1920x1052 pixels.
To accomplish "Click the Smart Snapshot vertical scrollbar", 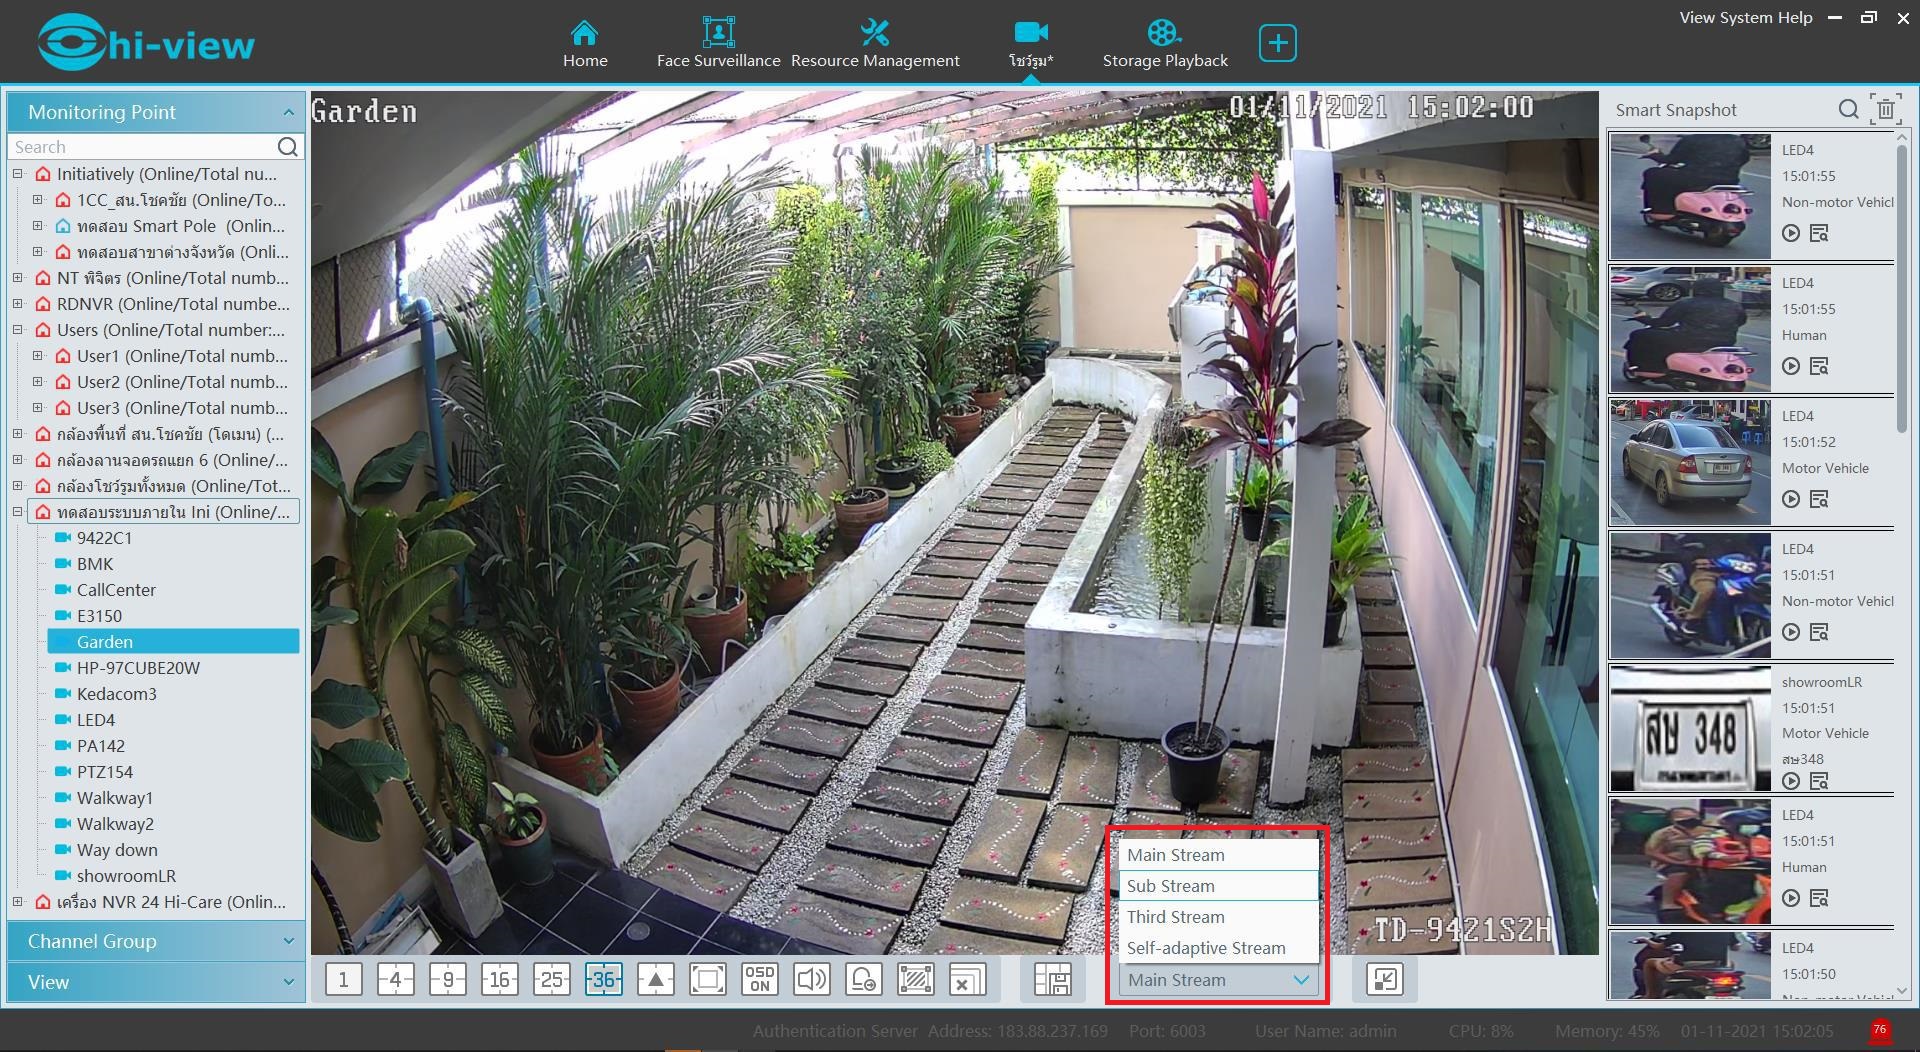I will coord(1901,290).
